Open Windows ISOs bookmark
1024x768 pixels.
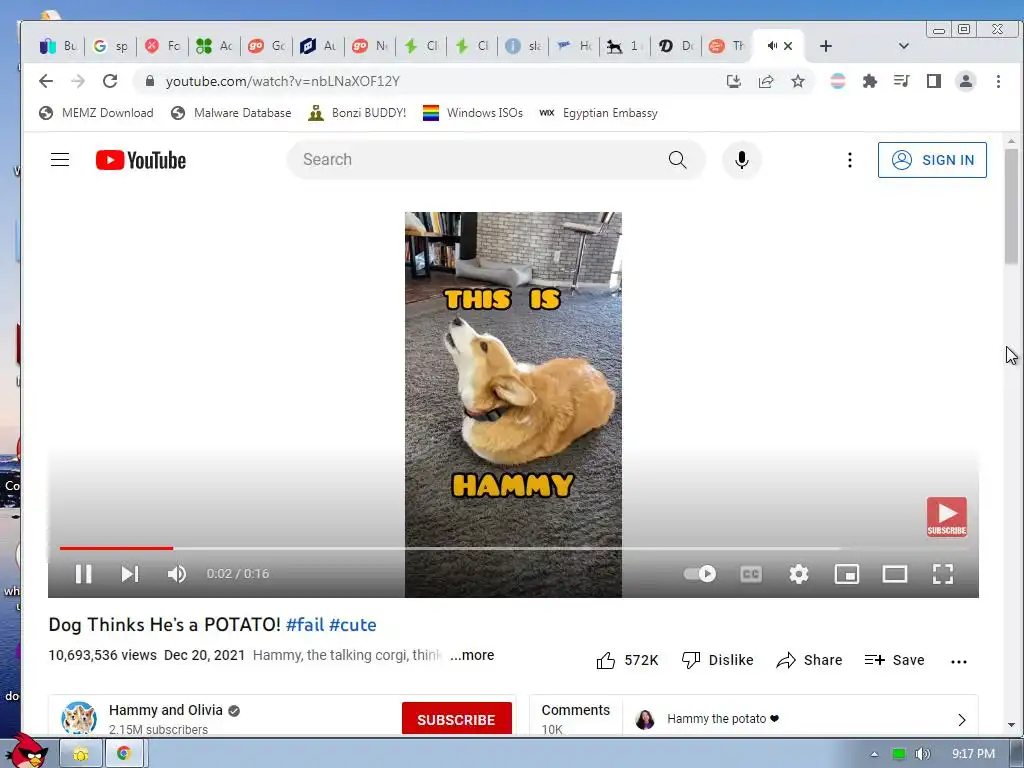(x=473, y=113)
